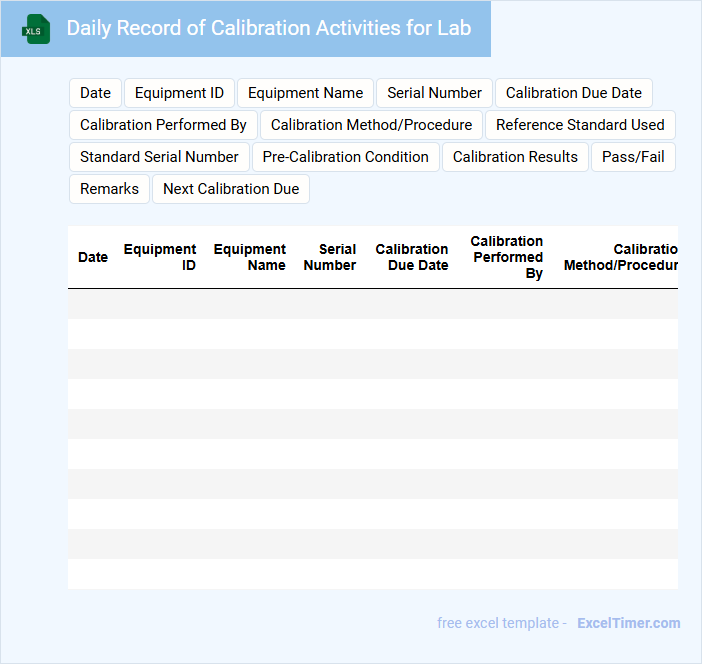Choose the Pre-Calibration Condition tag

click(345, 157)
